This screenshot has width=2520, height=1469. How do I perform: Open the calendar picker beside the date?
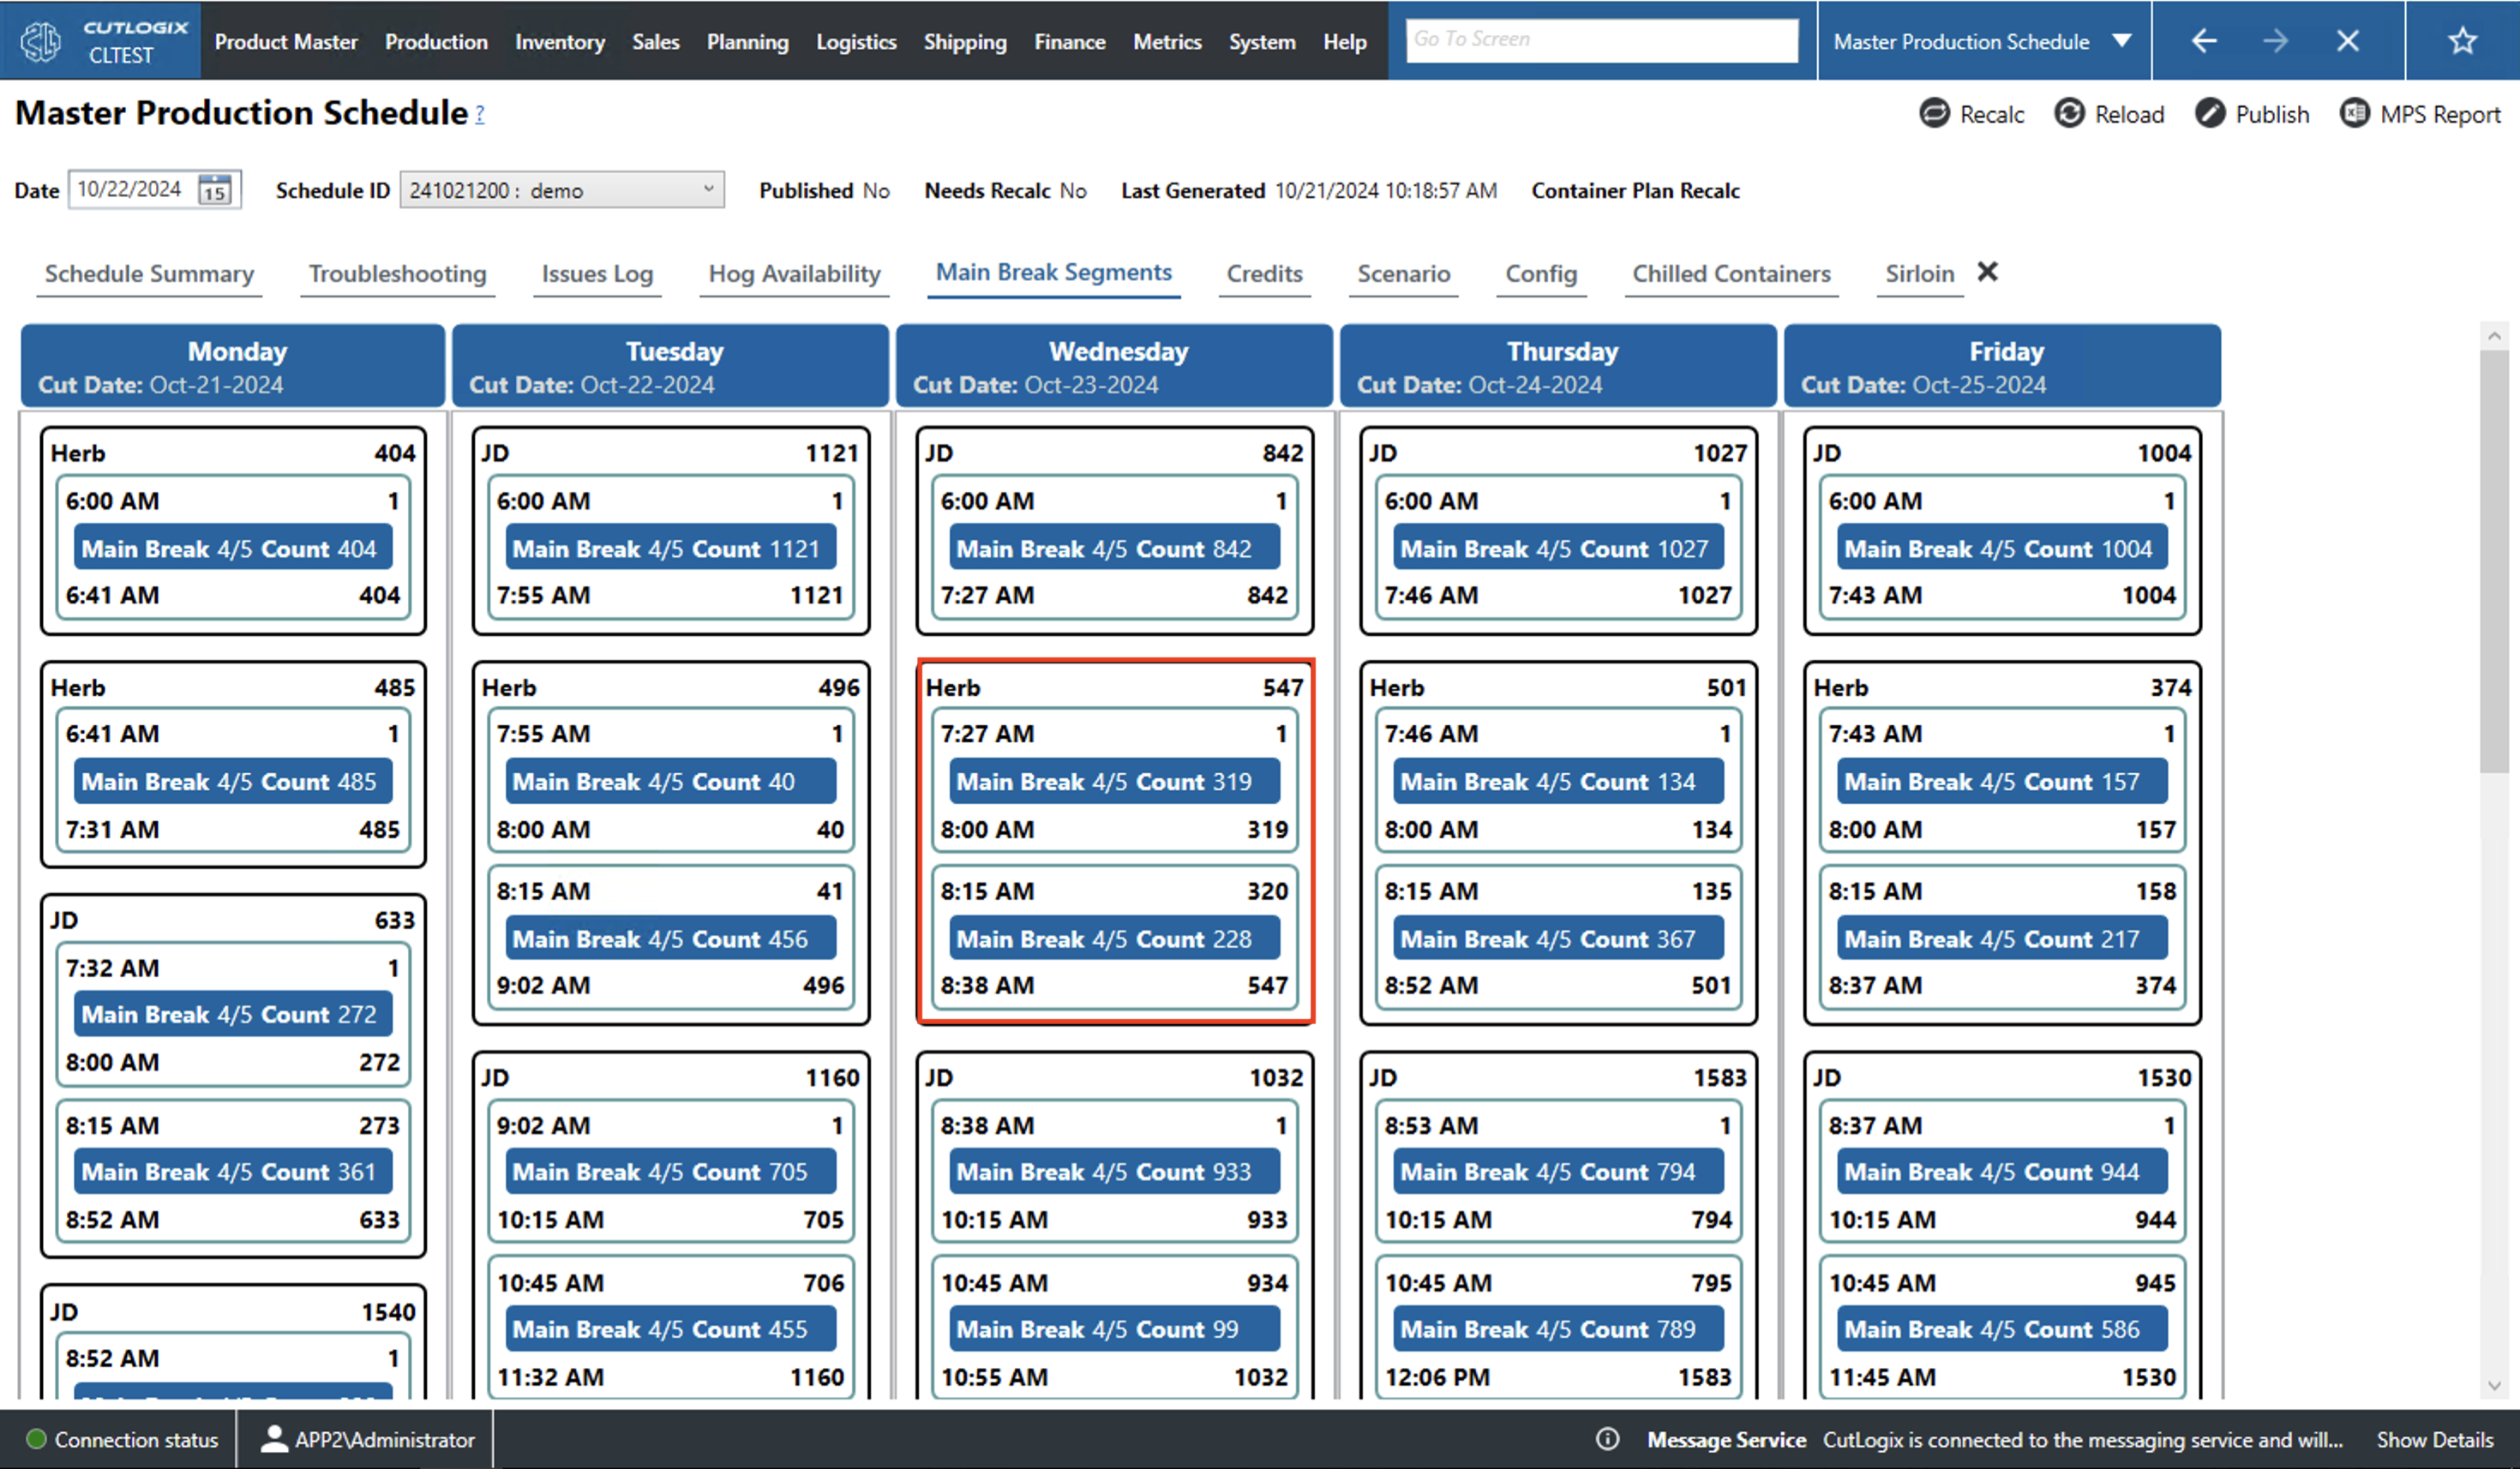(214, 190)
